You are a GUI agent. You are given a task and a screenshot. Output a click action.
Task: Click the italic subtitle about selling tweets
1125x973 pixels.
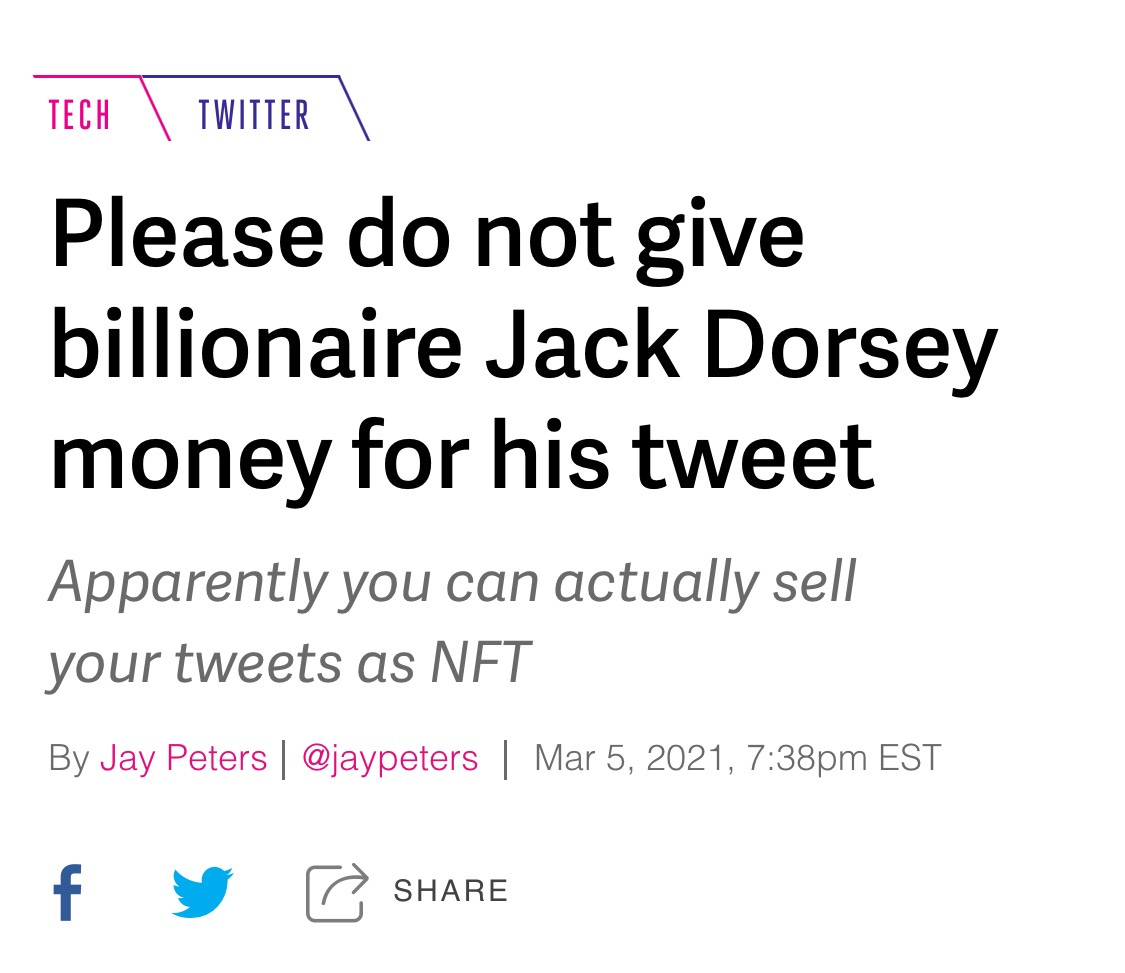pos(455,618)
